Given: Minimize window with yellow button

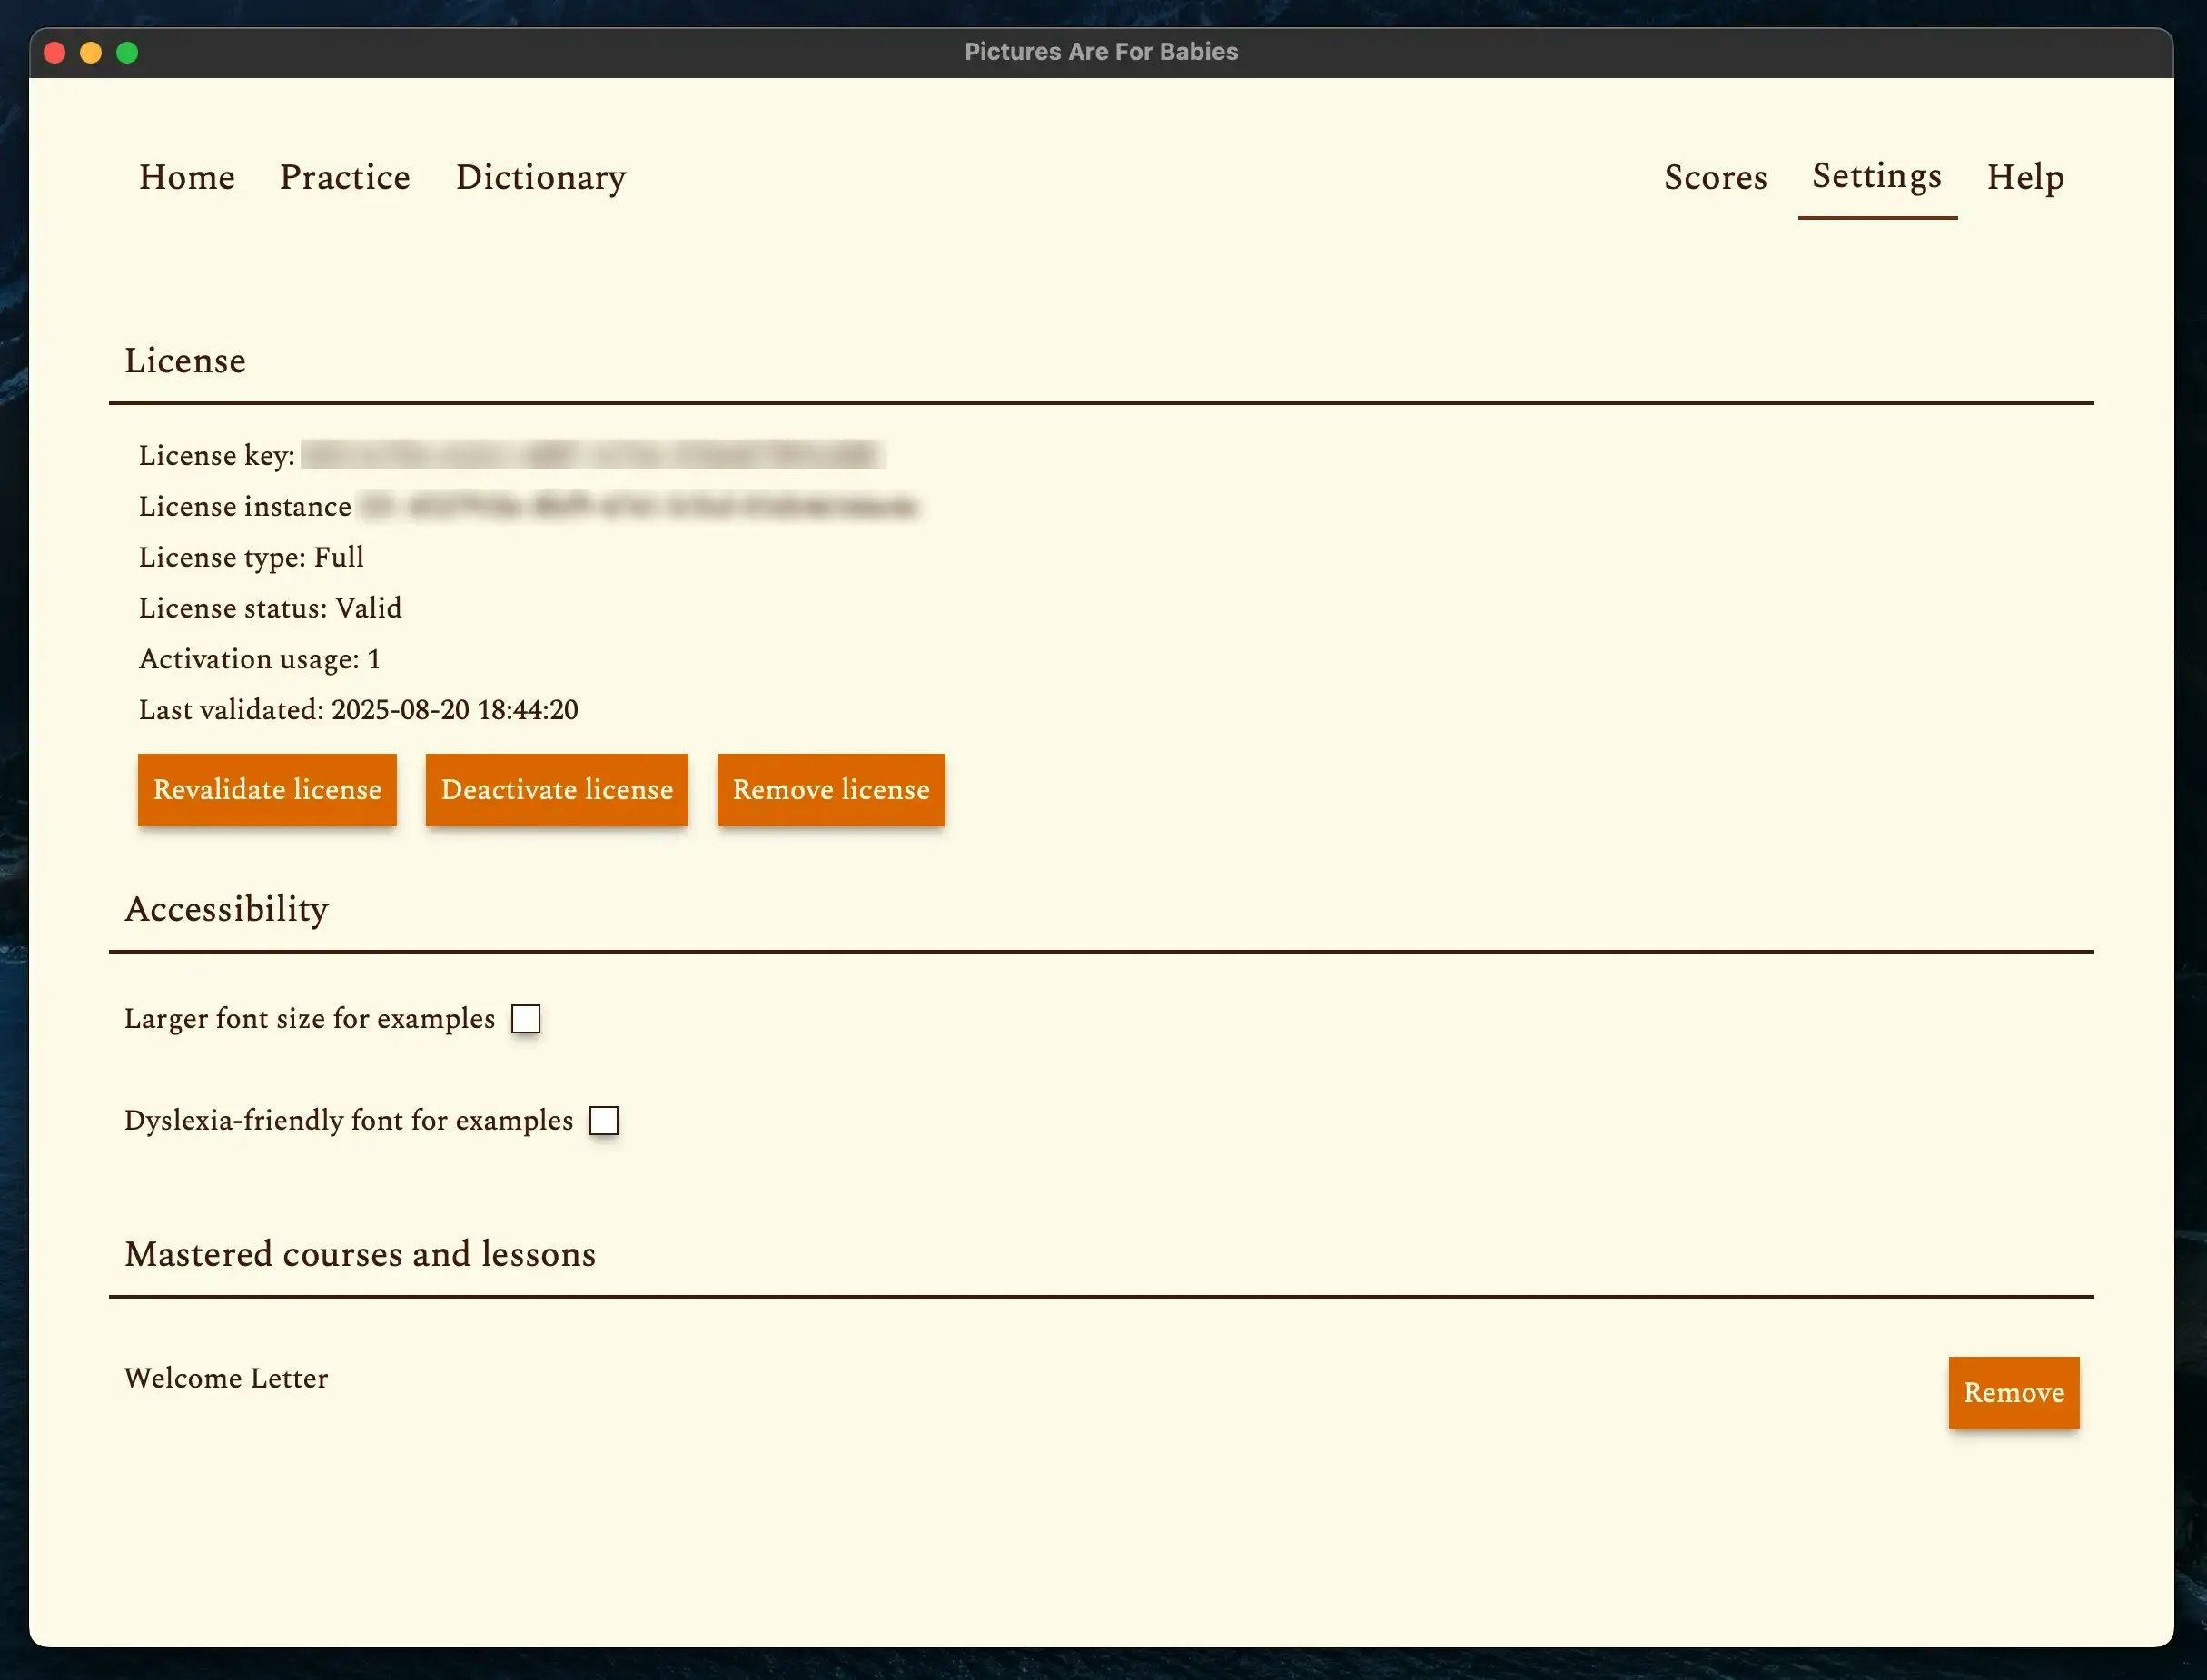Looking at the screenshot, I should point(91,52).
